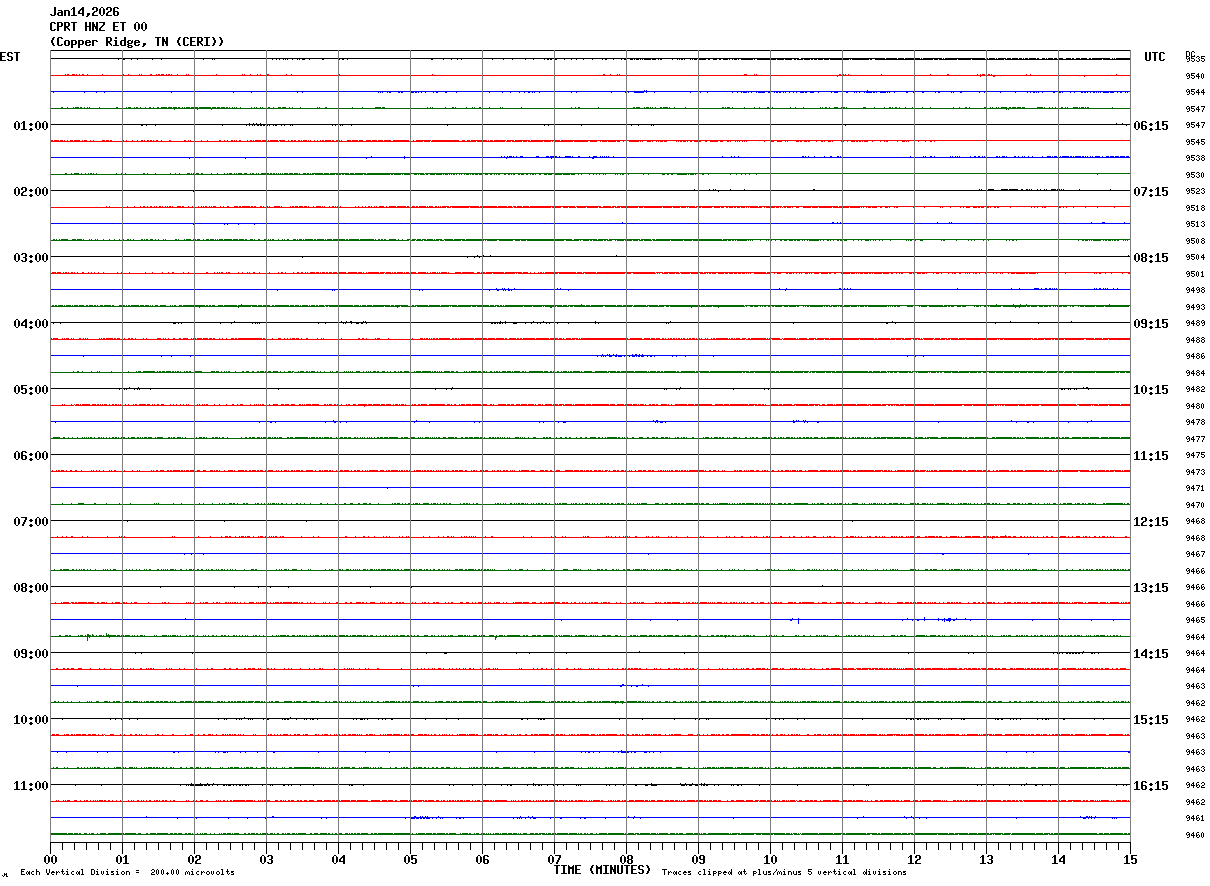Click the DC offset value "9523"
The height and width of the screenshot is (886, 1210).
click(x=1195, y=191)
